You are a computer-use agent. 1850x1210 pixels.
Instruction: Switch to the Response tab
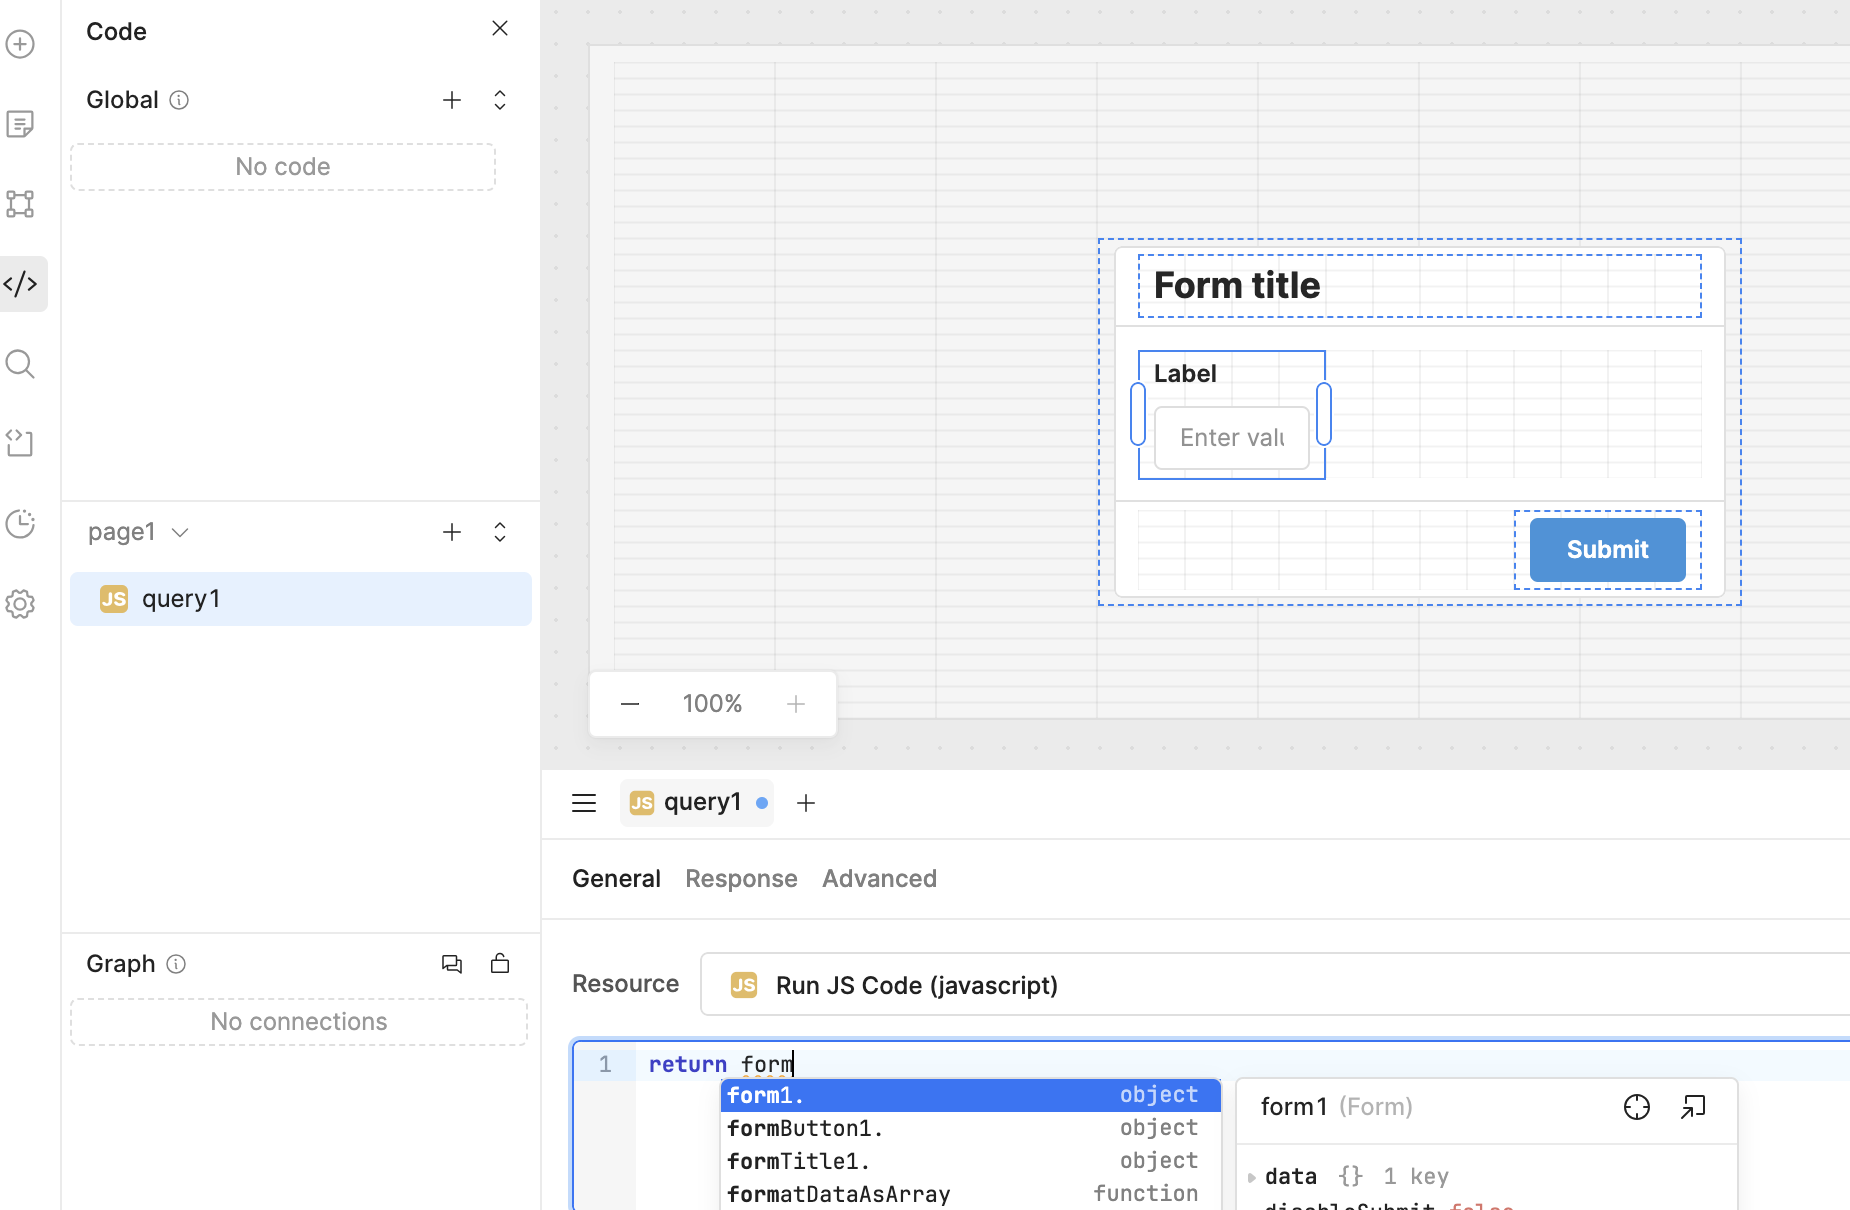741,879
